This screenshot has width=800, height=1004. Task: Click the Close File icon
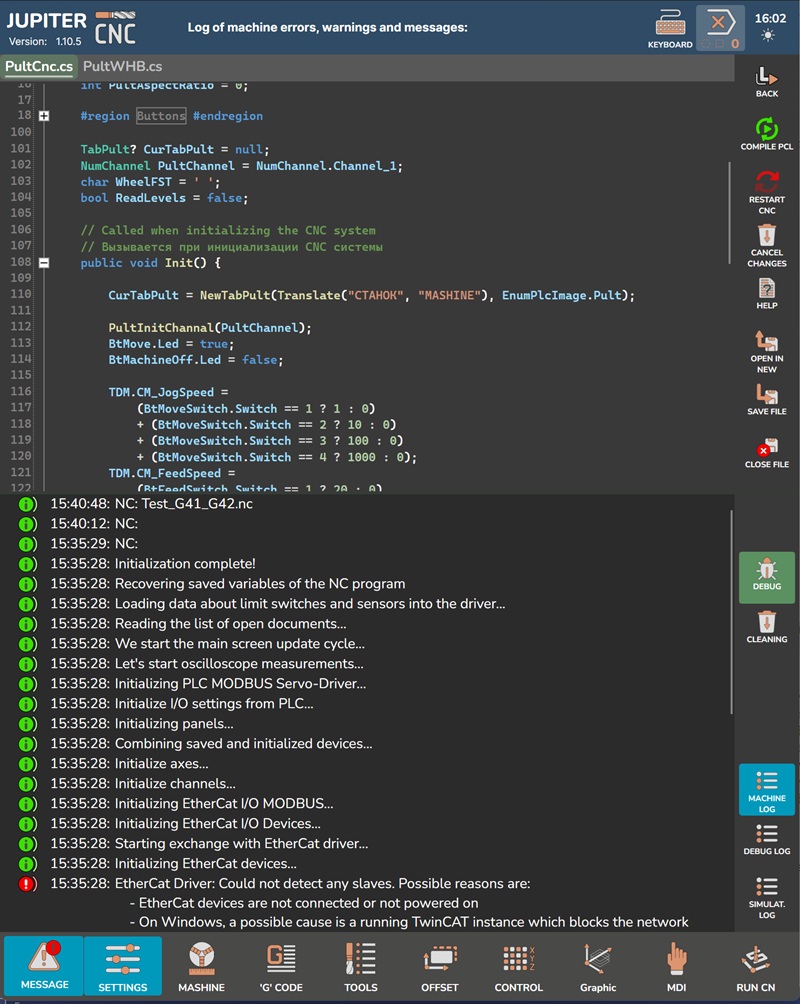pyautogui.click(x=766, y=450)
